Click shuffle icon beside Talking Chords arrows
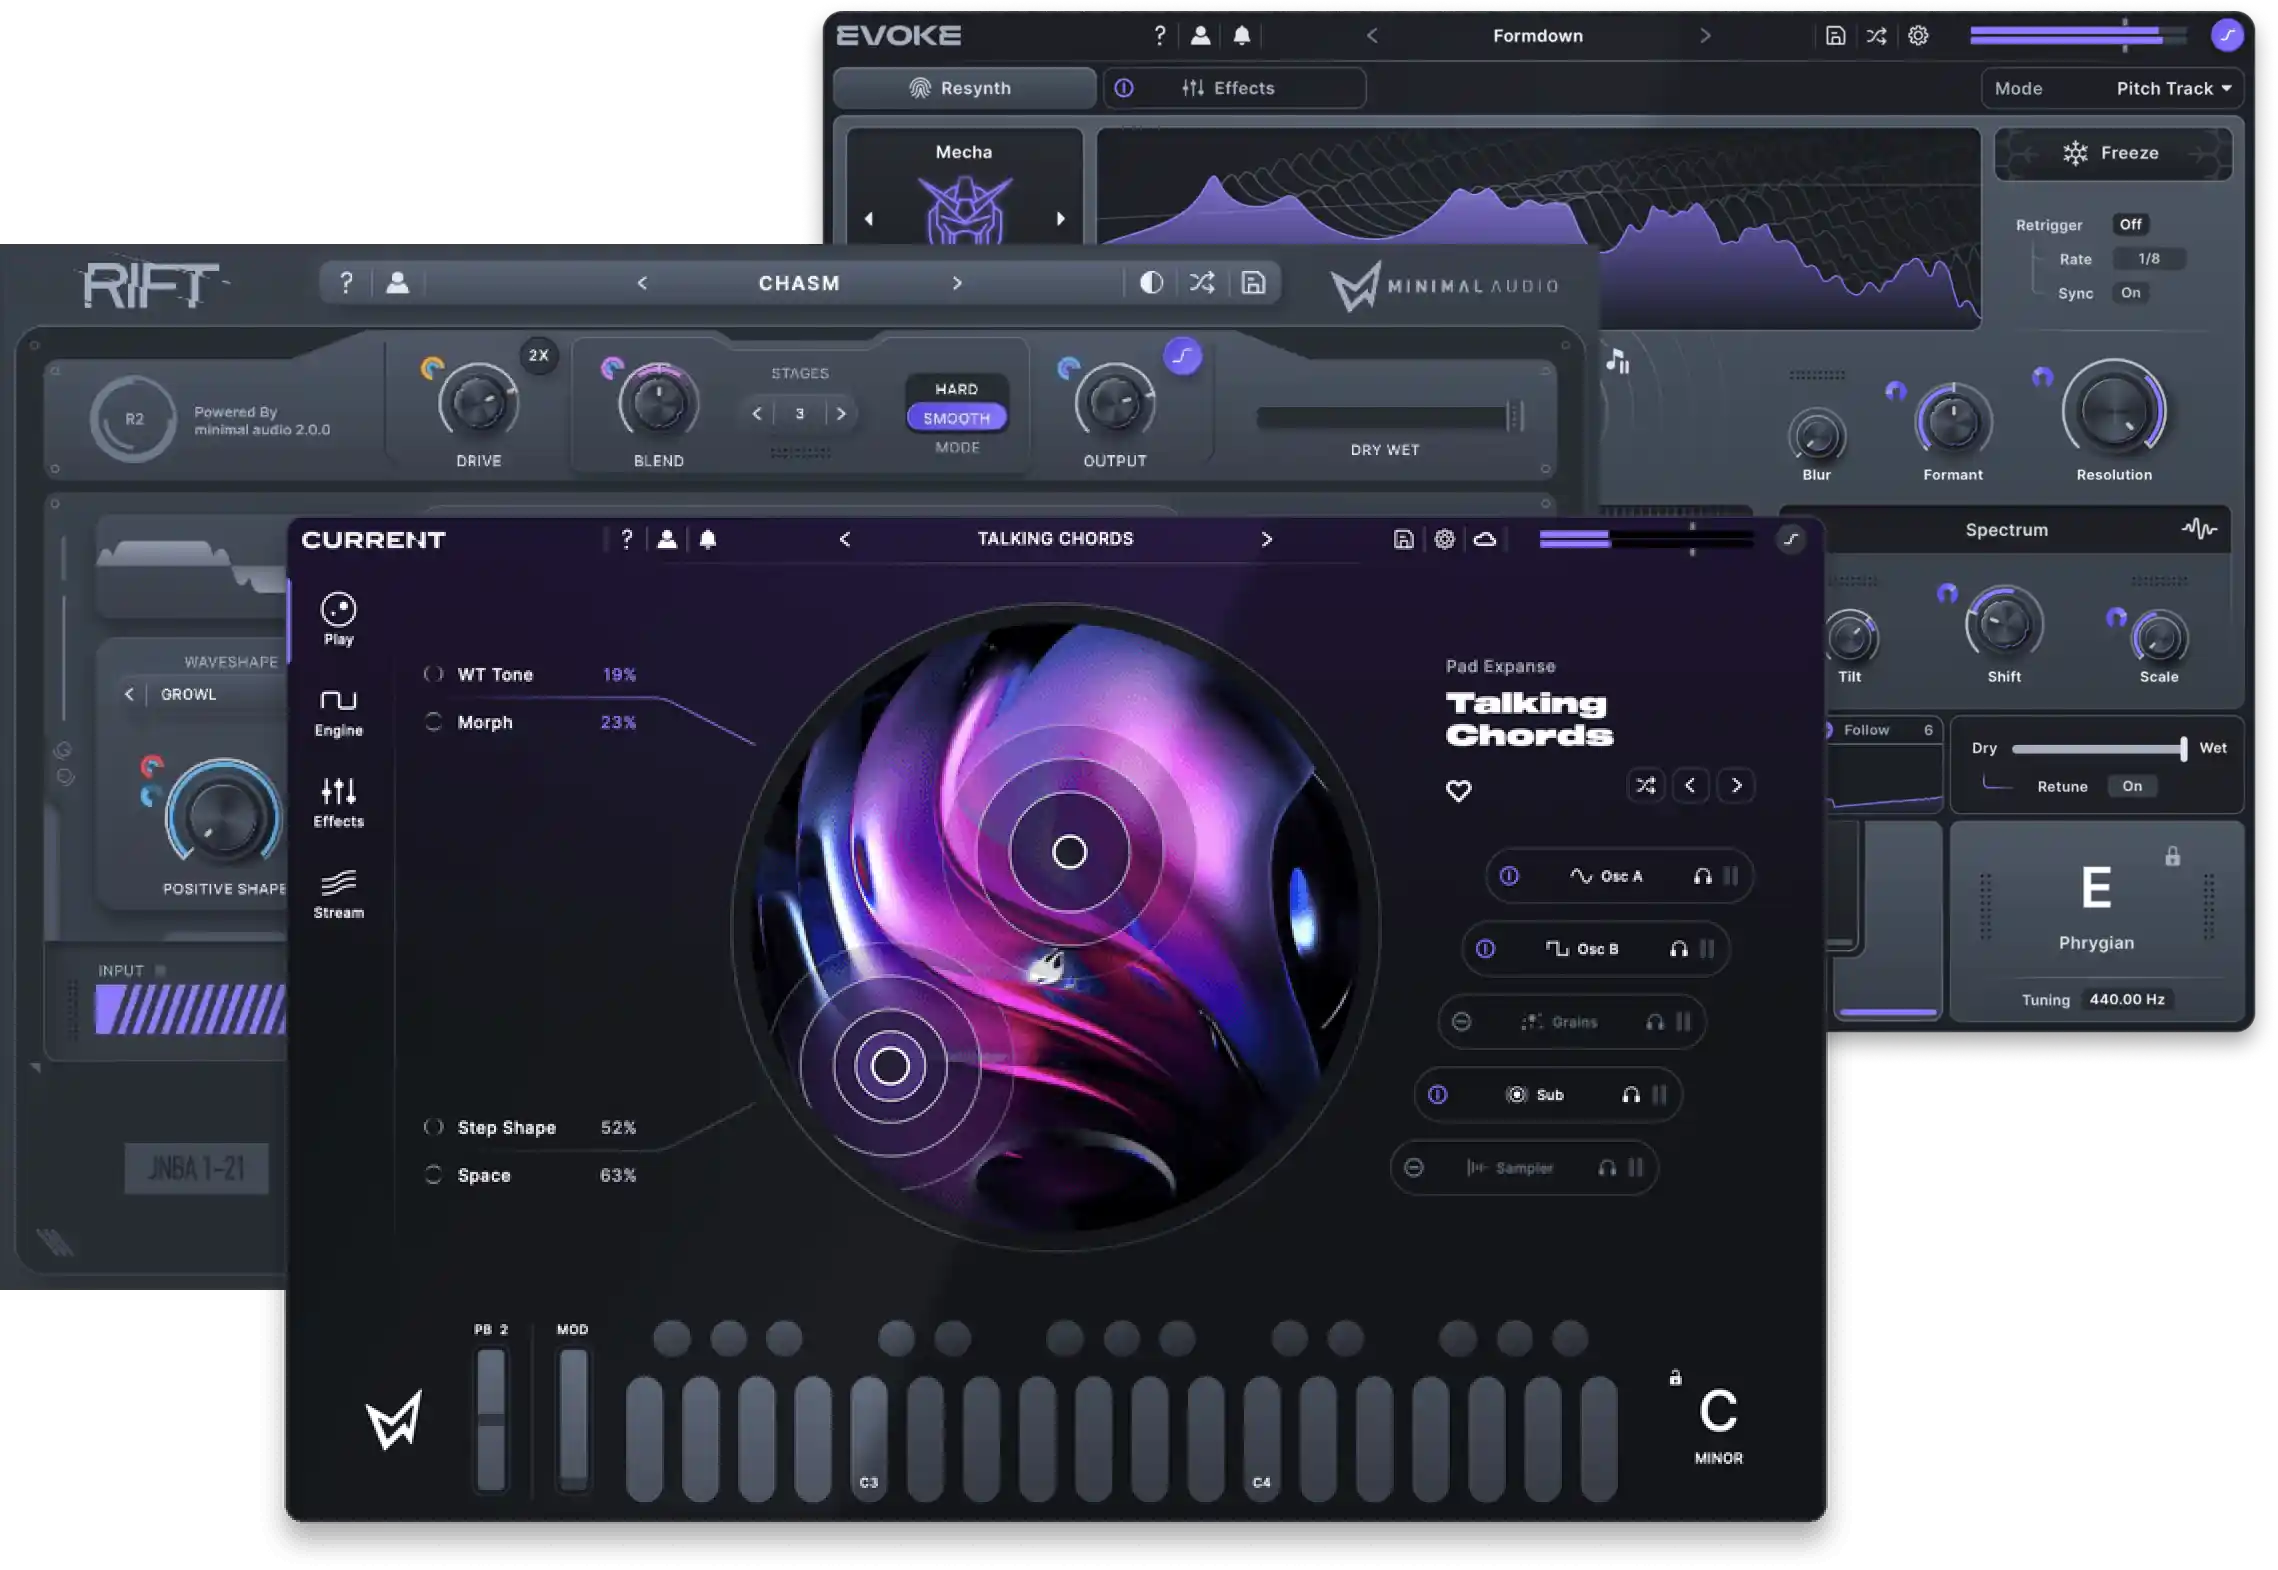Screen dimensions: 2278x1570 click(1645, 785)
